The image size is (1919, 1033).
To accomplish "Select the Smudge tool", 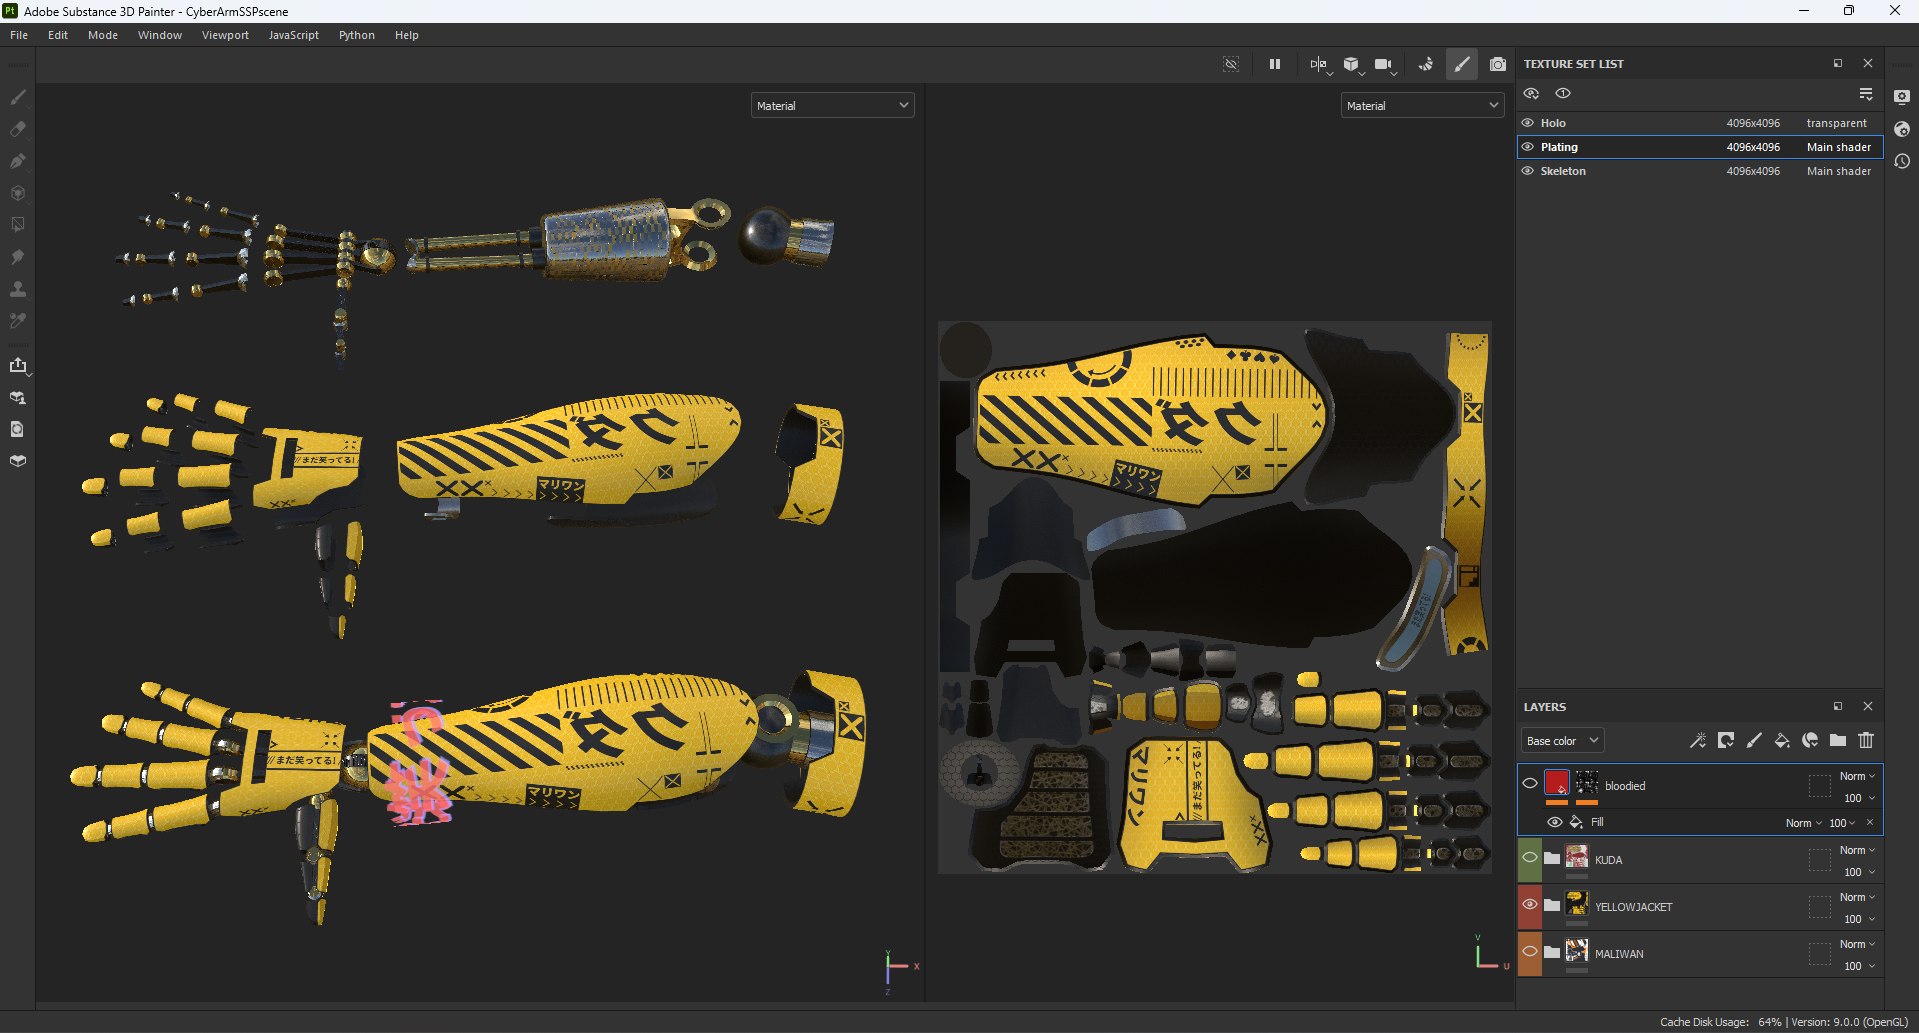I will 18,257.
